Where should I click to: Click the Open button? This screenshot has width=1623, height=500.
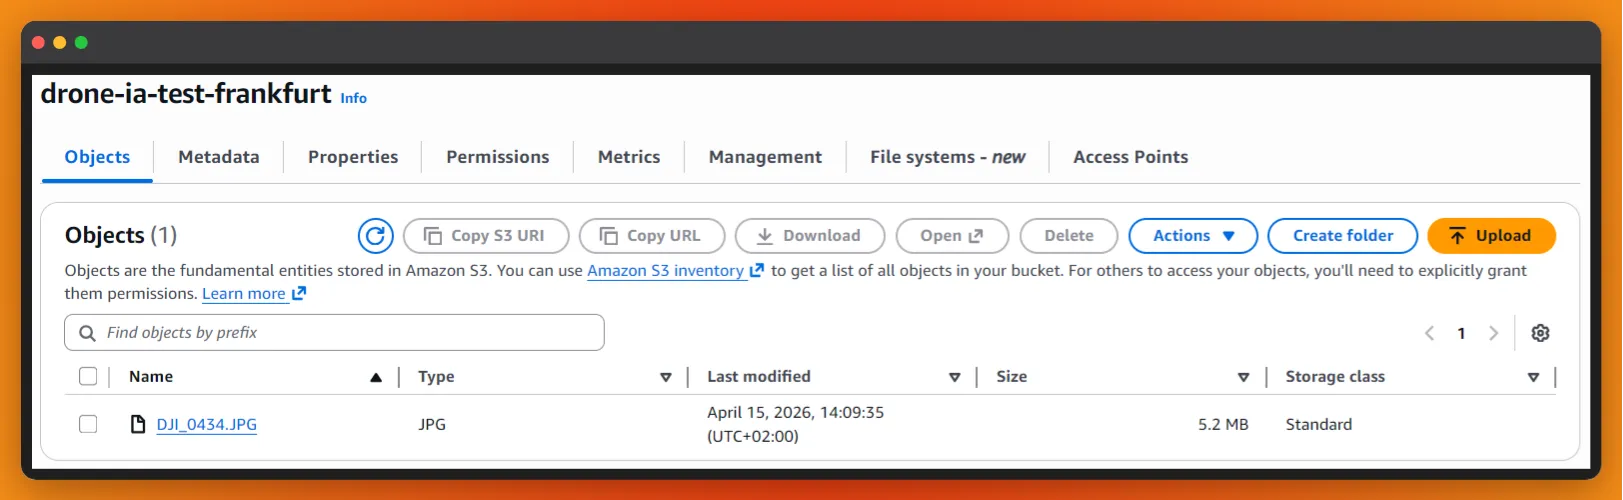pos(952,236)
